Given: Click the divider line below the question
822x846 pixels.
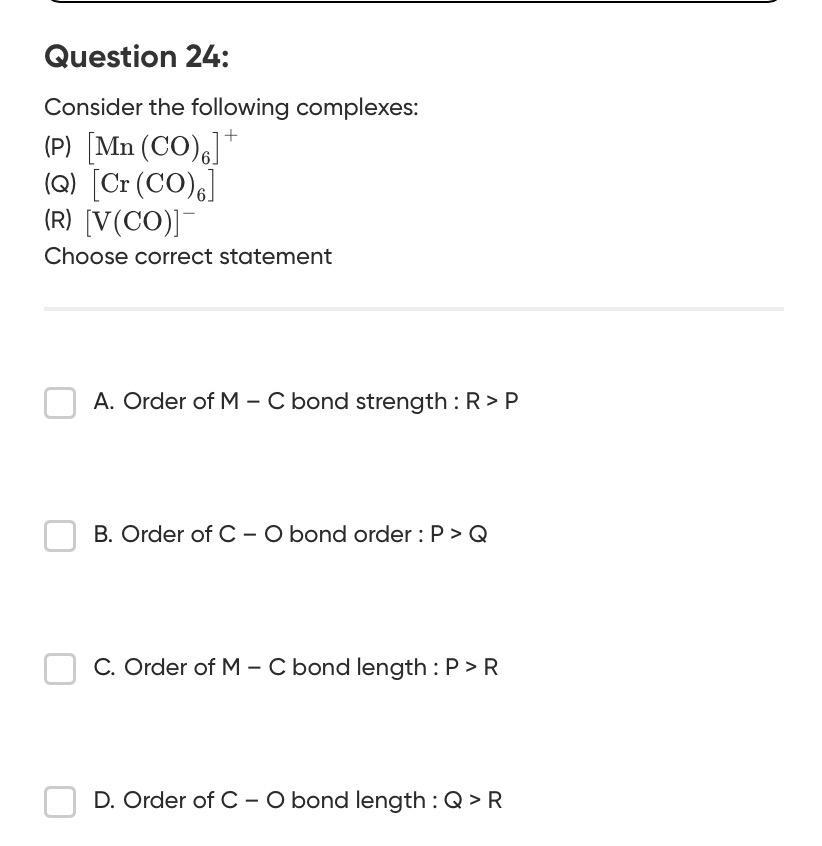Looking at the screenshot, I should tap(413, 309).
